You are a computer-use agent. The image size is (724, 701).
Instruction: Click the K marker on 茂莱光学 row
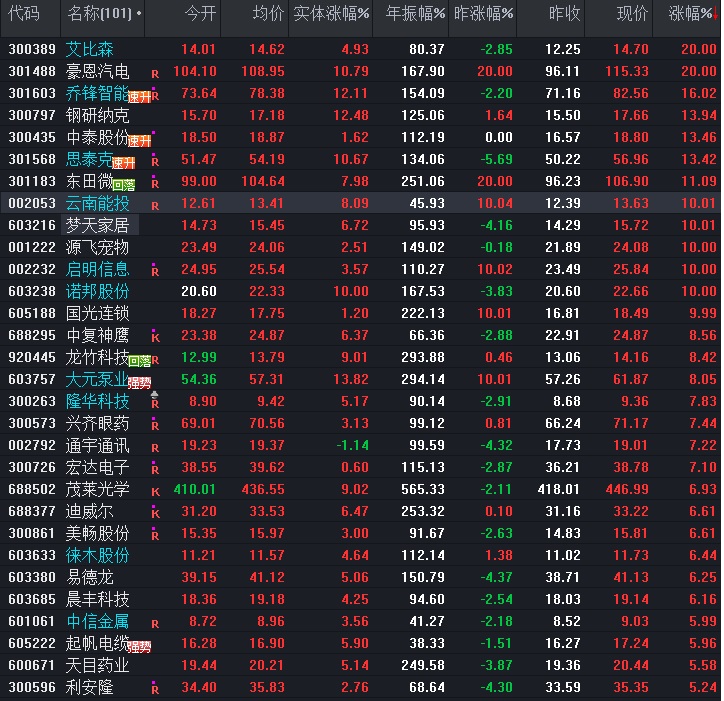click(155, 492)
